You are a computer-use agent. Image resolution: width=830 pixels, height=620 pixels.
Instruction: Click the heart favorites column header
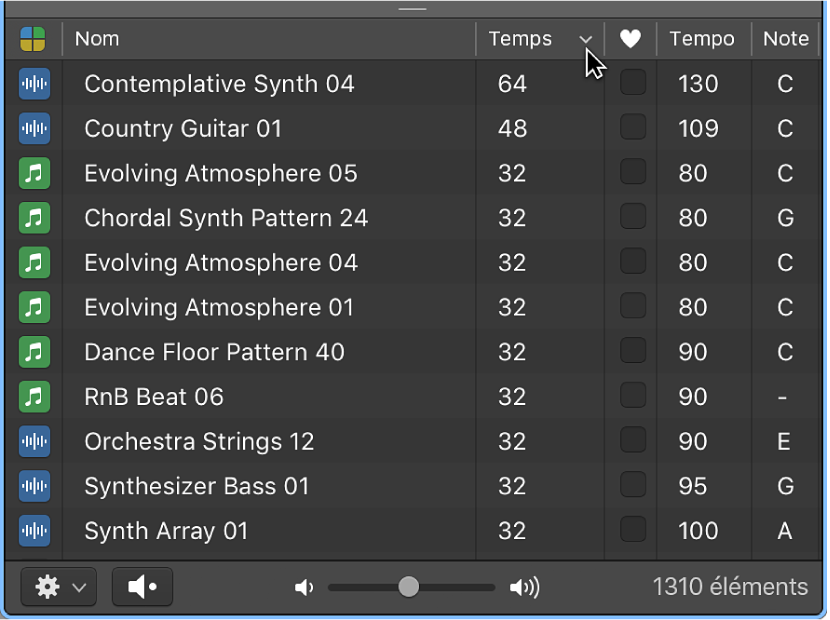(630, 39)
